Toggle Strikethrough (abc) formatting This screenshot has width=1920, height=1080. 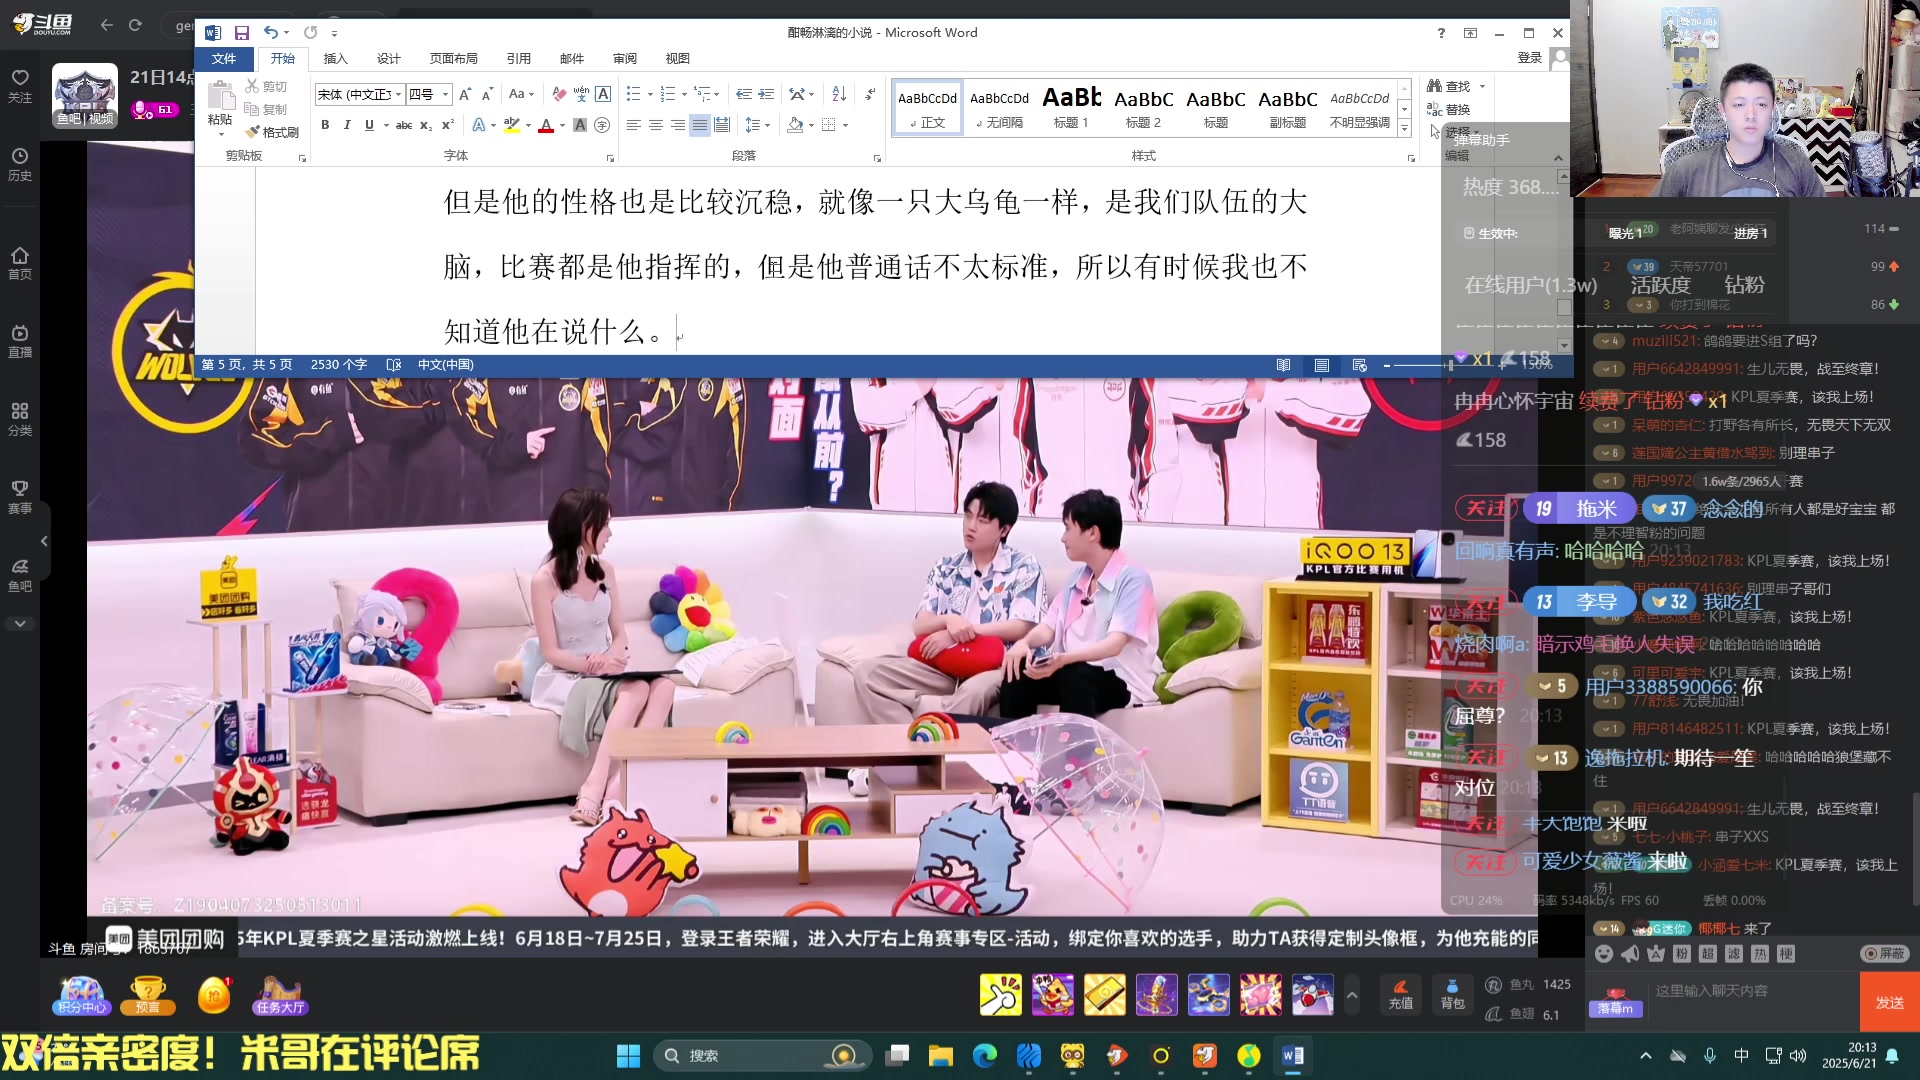(x=404, y=125)
